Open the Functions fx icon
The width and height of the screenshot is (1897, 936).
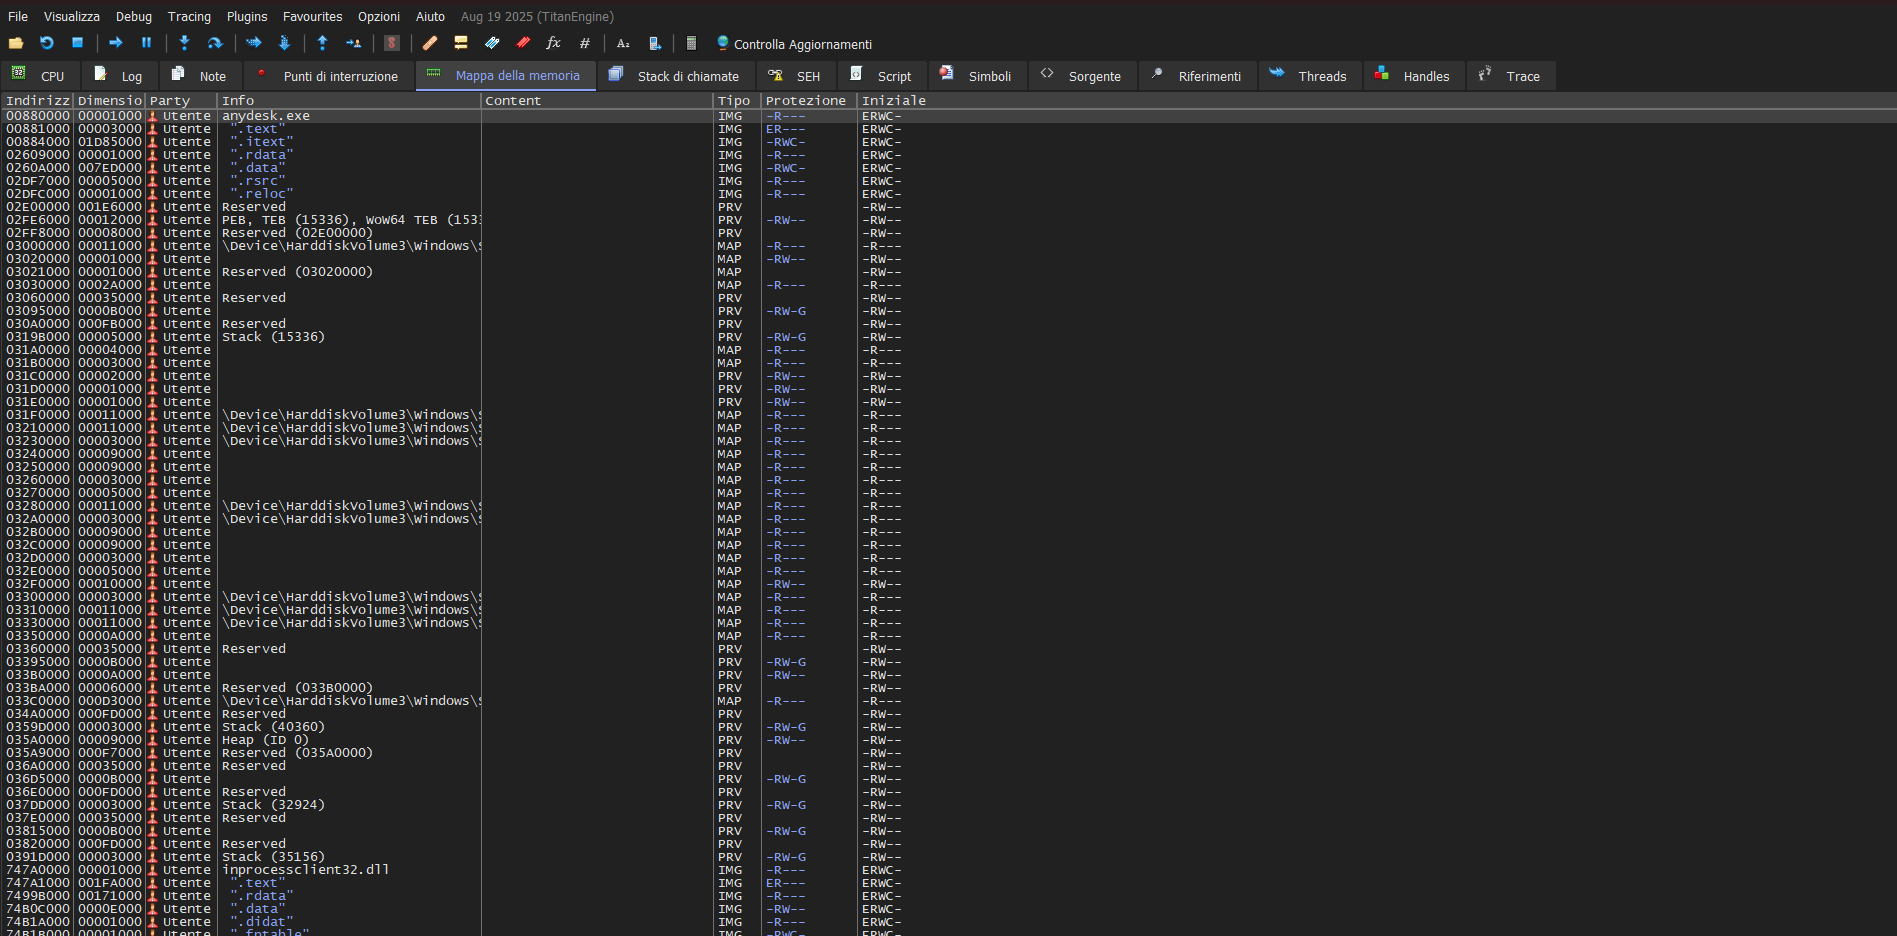(553, 43)
